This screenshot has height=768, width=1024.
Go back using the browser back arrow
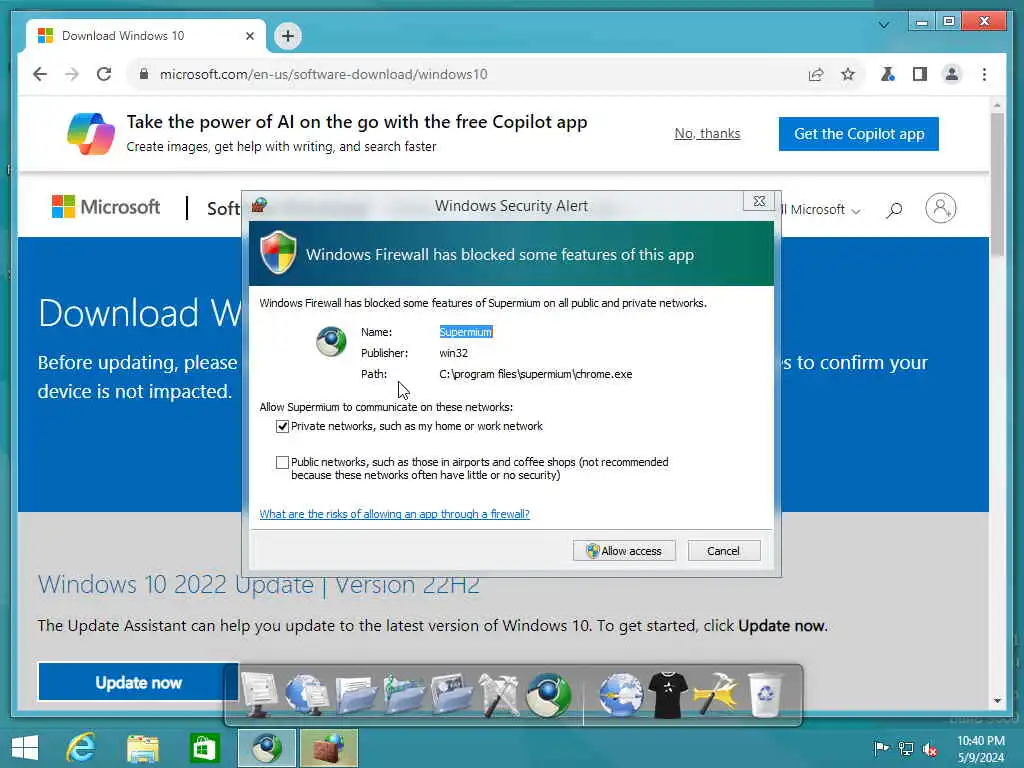point(40,74)
